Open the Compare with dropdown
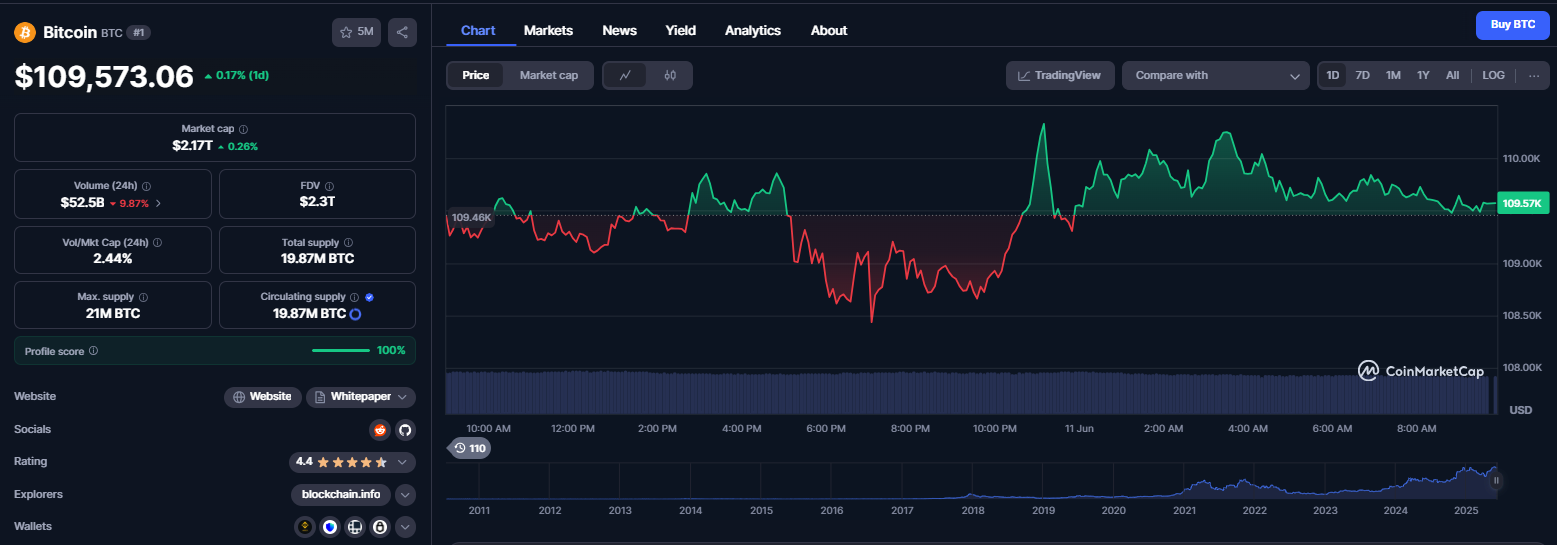 (1216, 75)
